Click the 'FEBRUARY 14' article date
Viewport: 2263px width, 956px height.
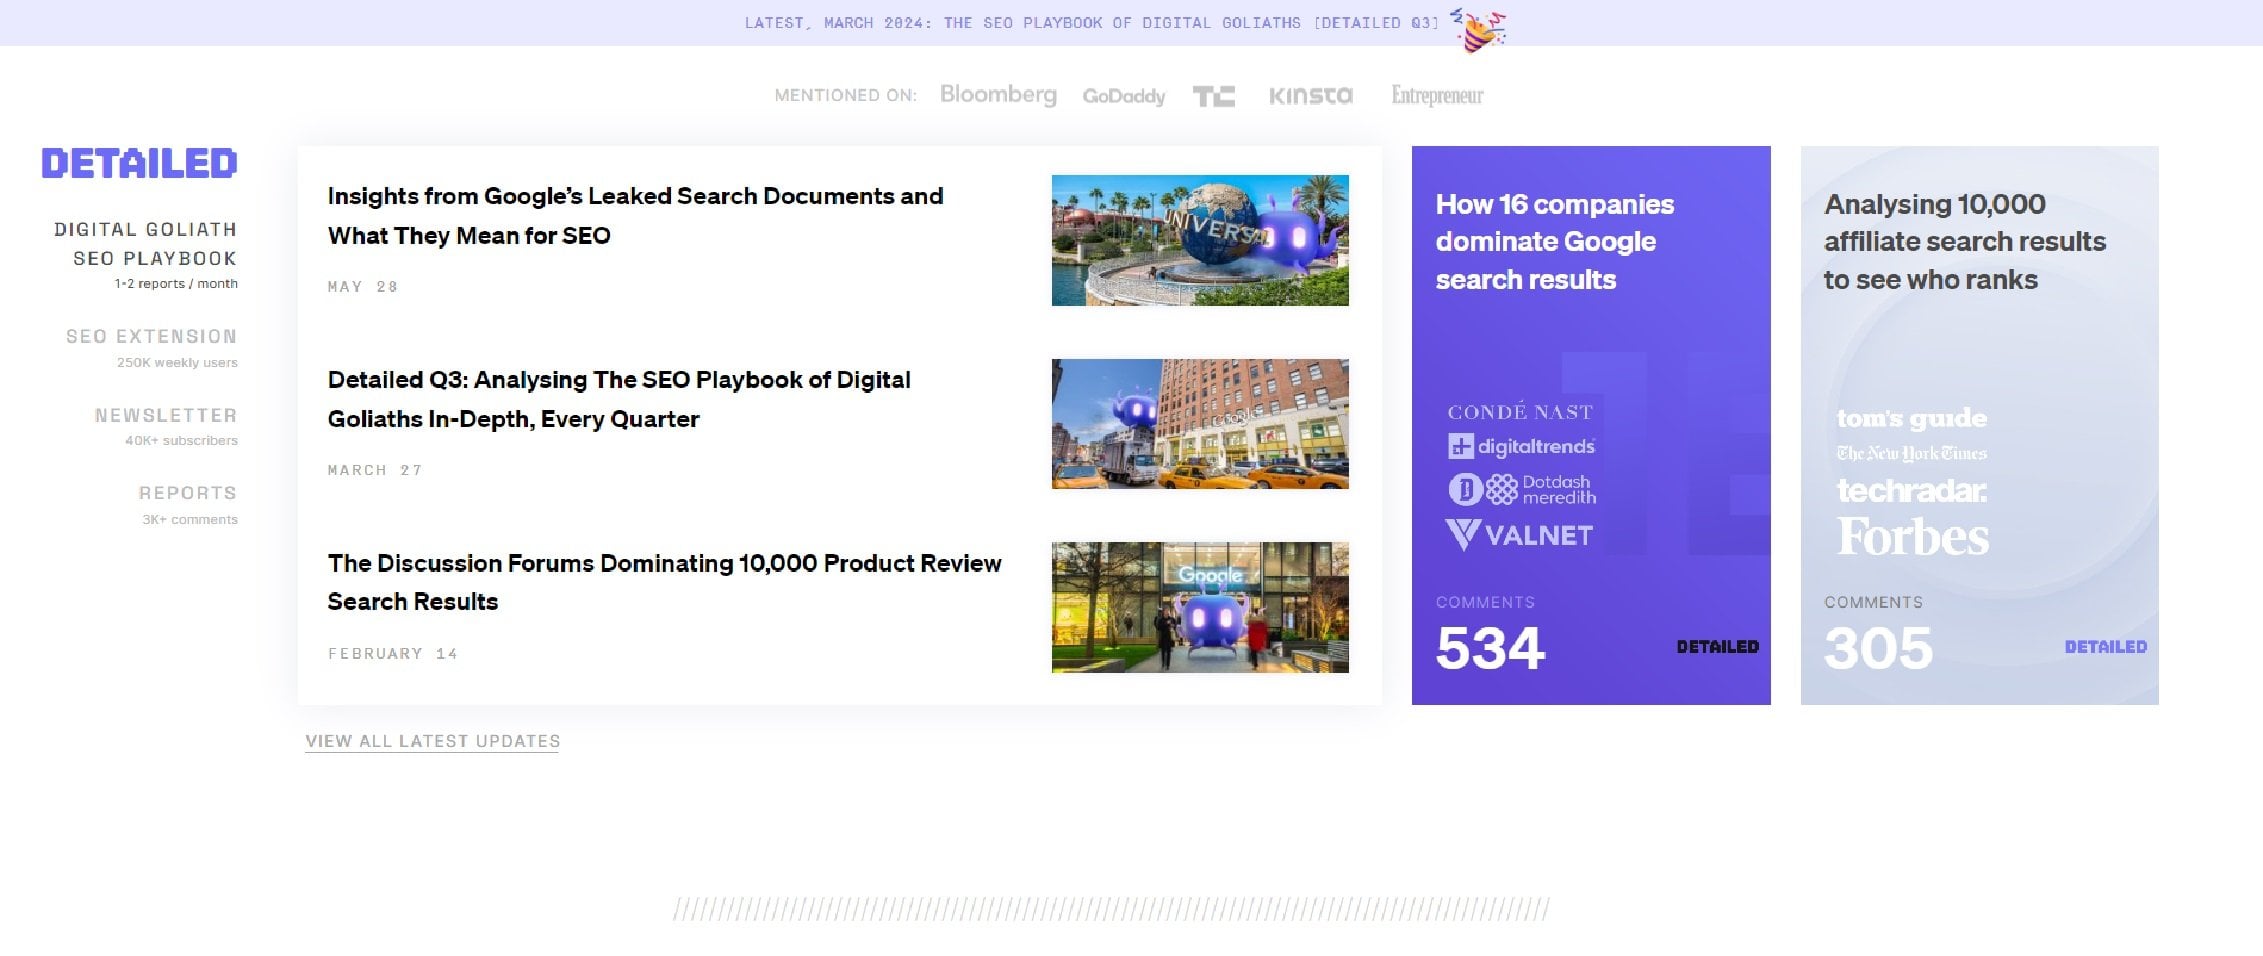tap(392, 654)
